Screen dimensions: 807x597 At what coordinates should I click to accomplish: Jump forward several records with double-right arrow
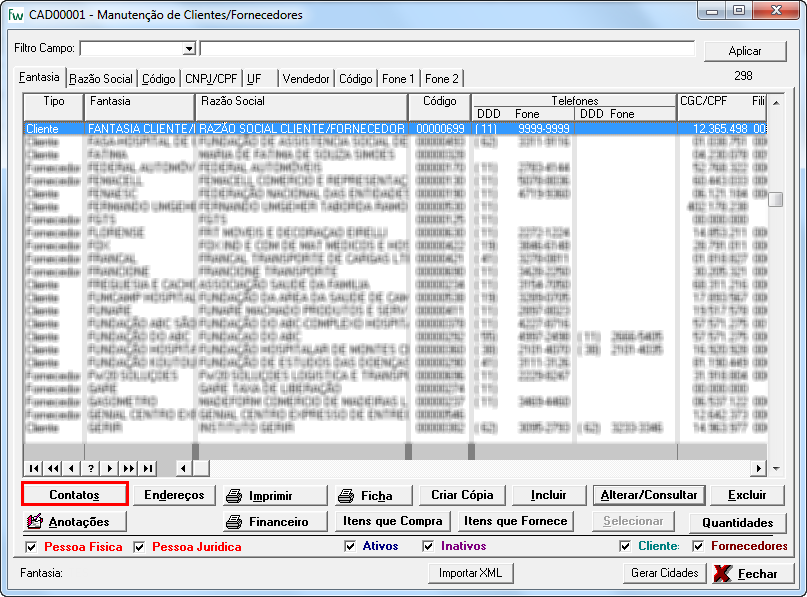(x=129, y=468)
